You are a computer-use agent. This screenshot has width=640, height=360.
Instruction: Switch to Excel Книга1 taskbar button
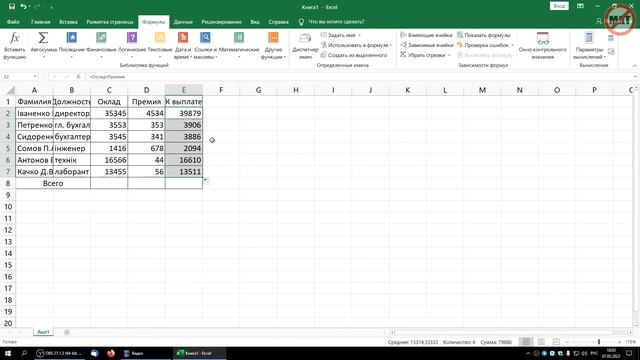[199, 353]
